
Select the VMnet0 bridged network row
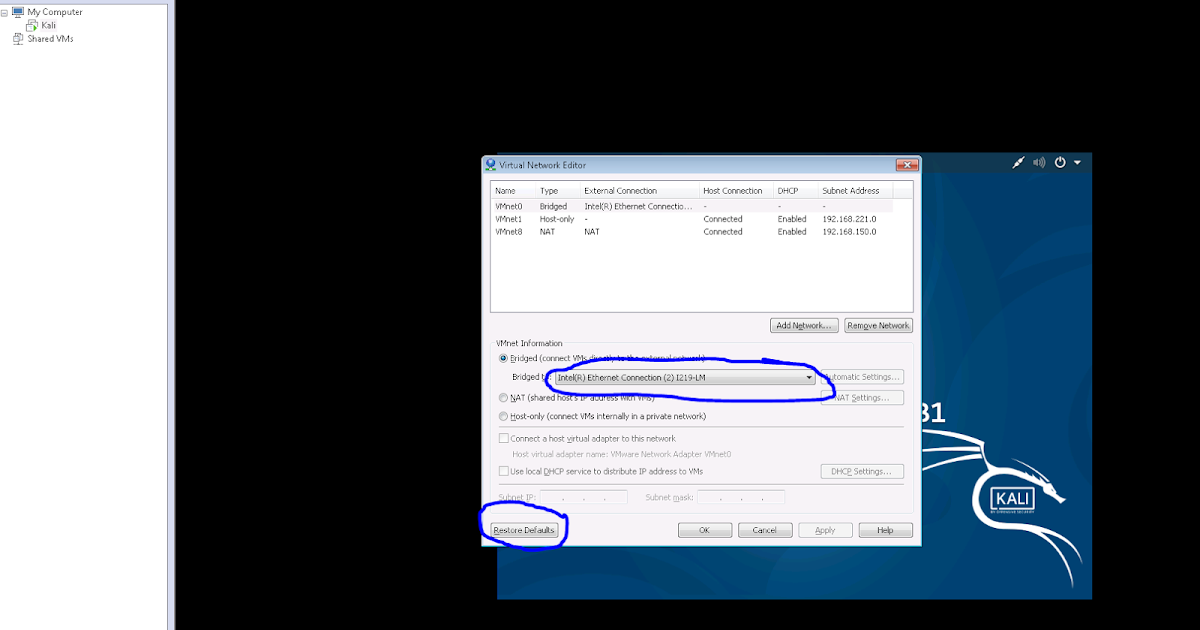click(x=600, y=206)
